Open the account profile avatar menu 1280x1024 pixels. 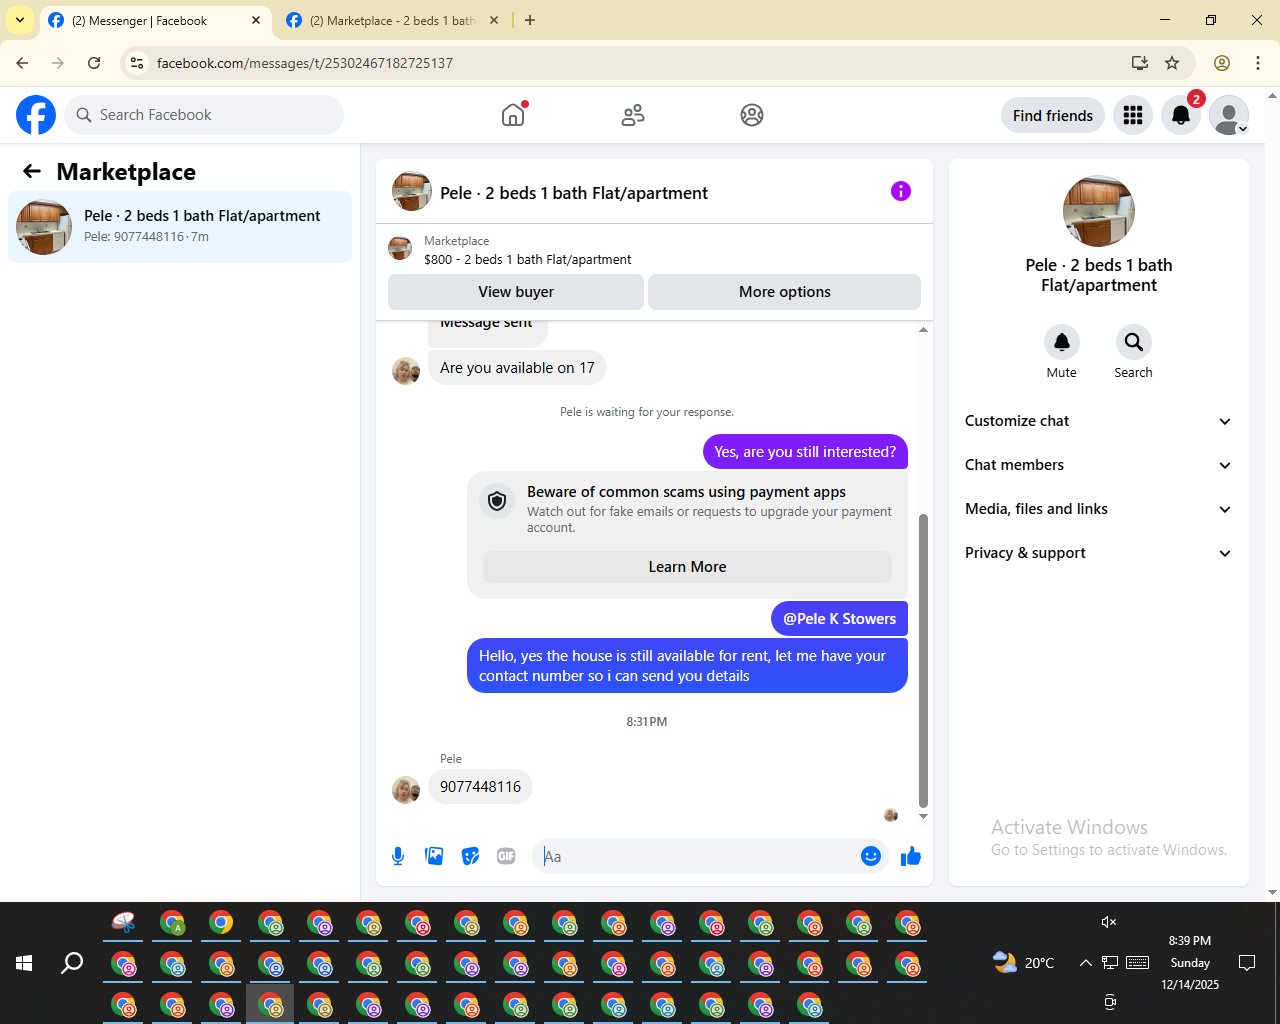click(x=1229, y=115)
